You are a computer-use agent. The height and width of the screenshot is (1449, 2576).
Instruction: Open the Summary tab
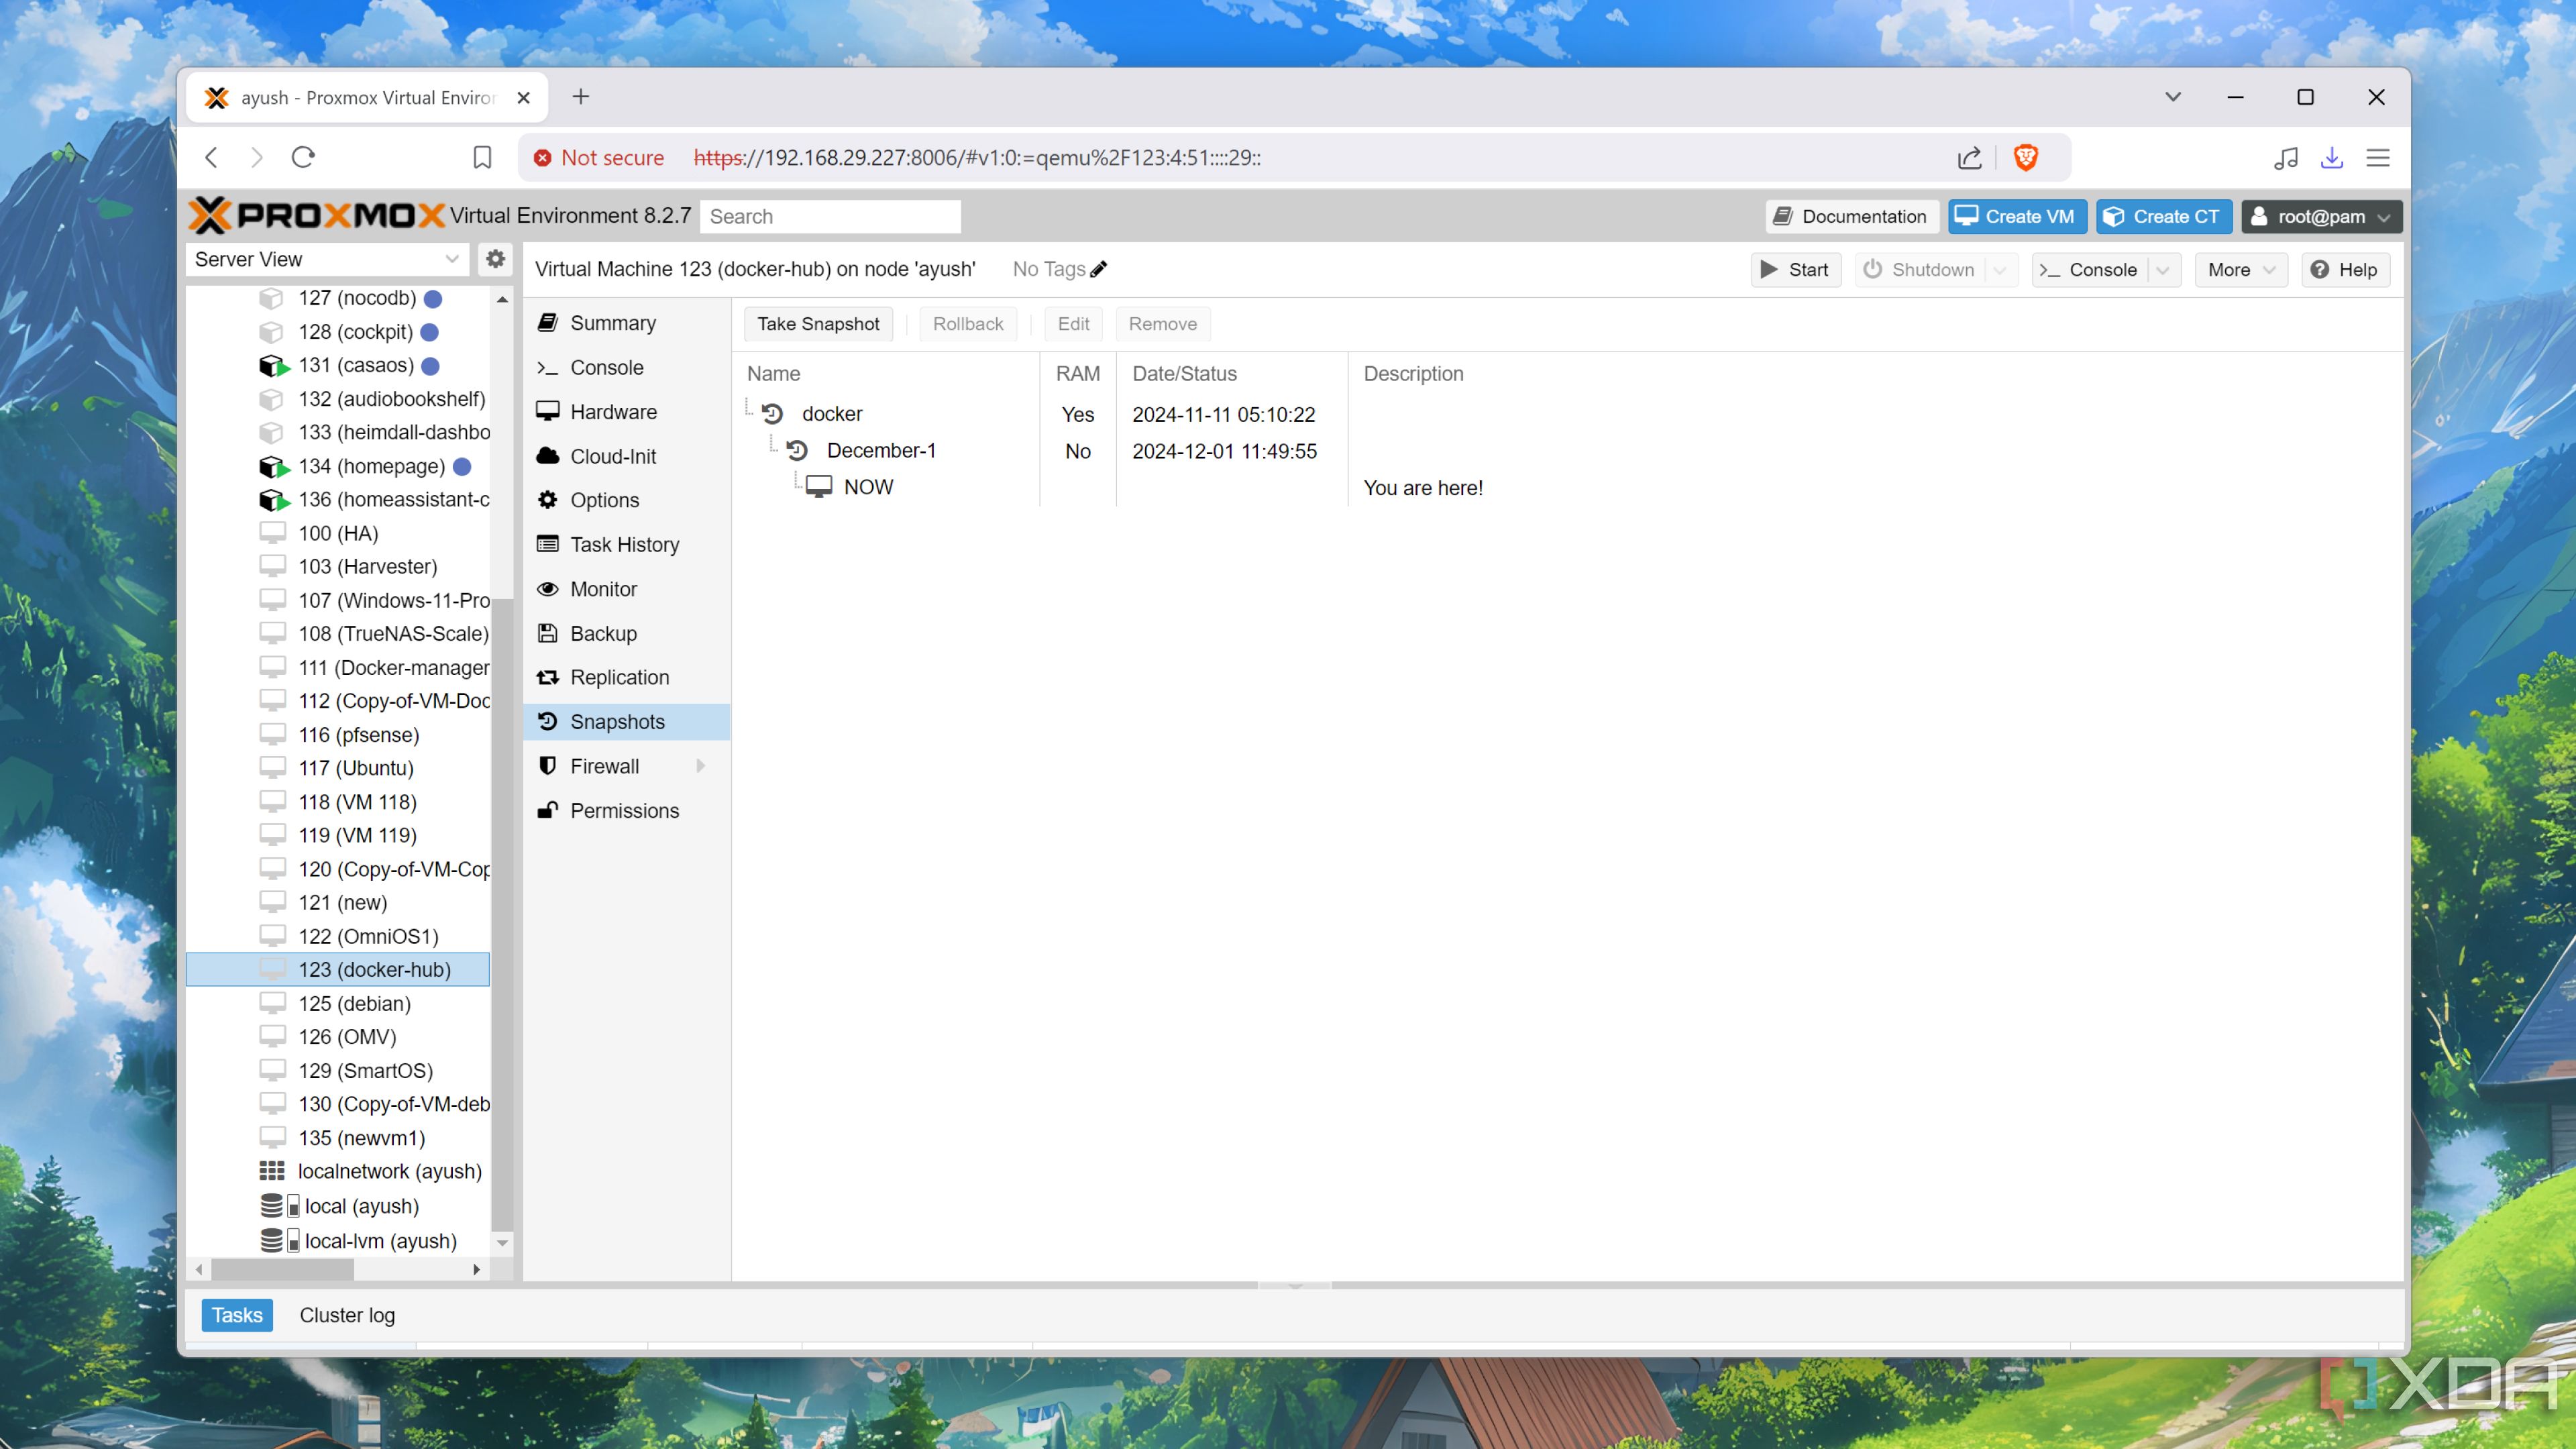click(x=626, y=323)
